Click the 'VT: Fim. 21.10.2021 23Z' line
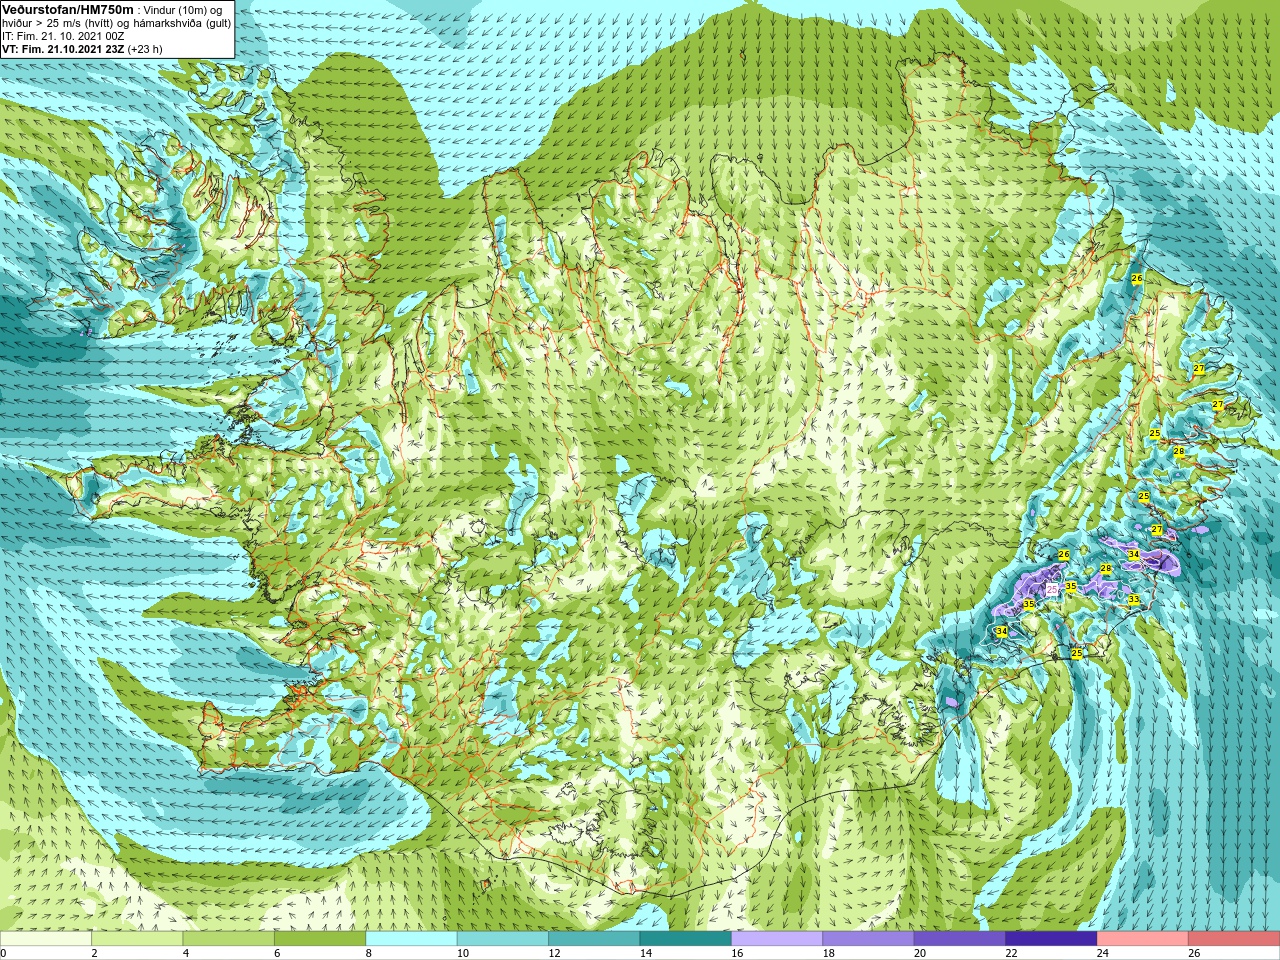Screen dimensions: 1280x960 pyautogui.click(x=62, y=49)
